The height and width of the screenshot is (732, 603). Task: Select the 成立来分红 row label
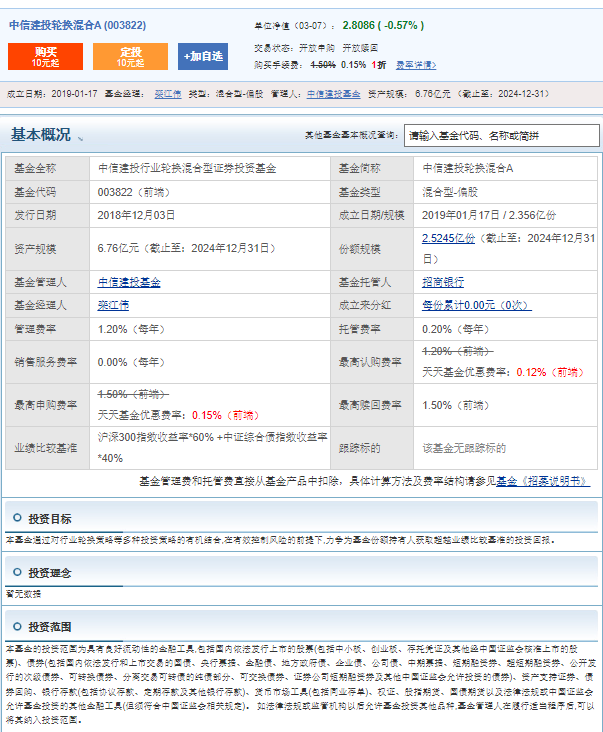(x=365, y=305)
